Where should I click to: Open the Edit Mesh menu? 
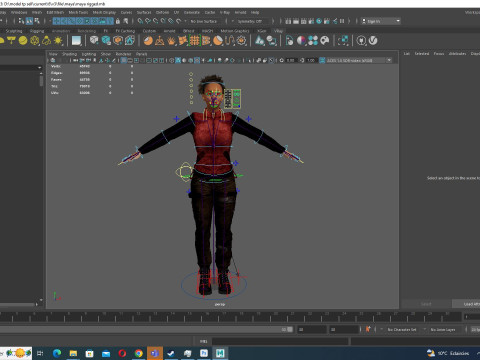(x=55, y=12)
